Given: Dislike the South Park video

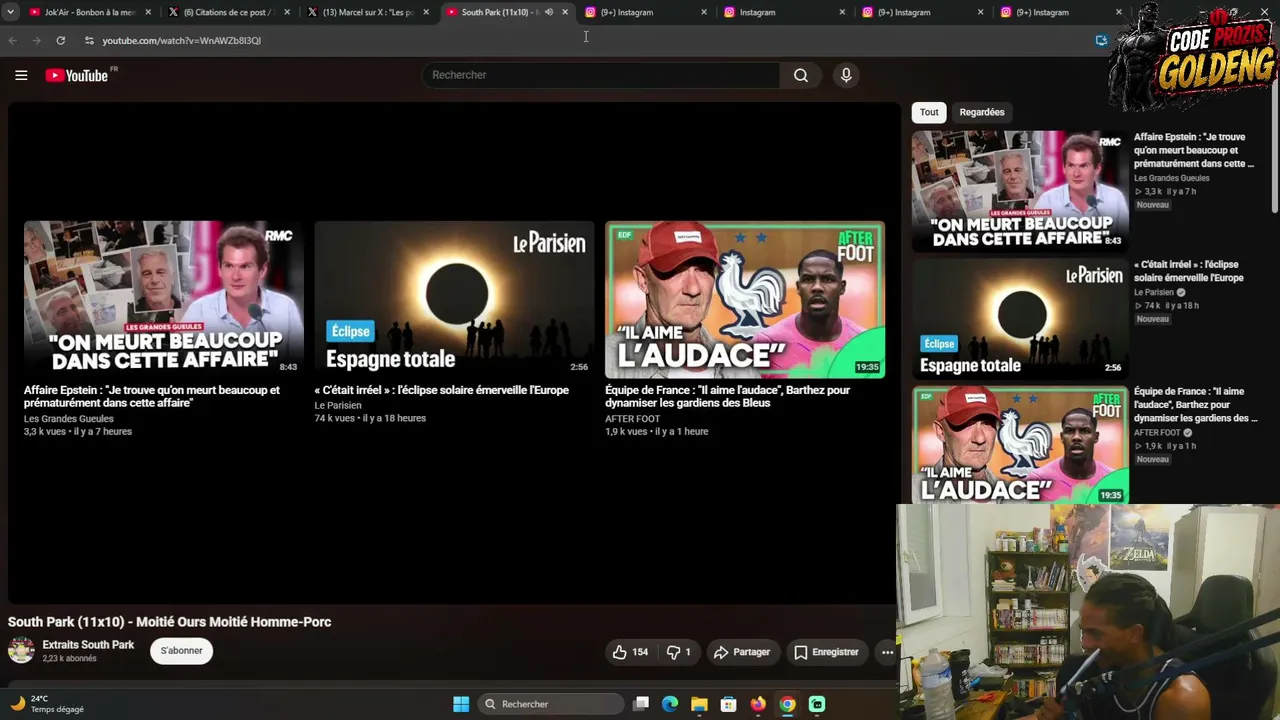Looking at the screenshot, I should [x=679, y=652].
